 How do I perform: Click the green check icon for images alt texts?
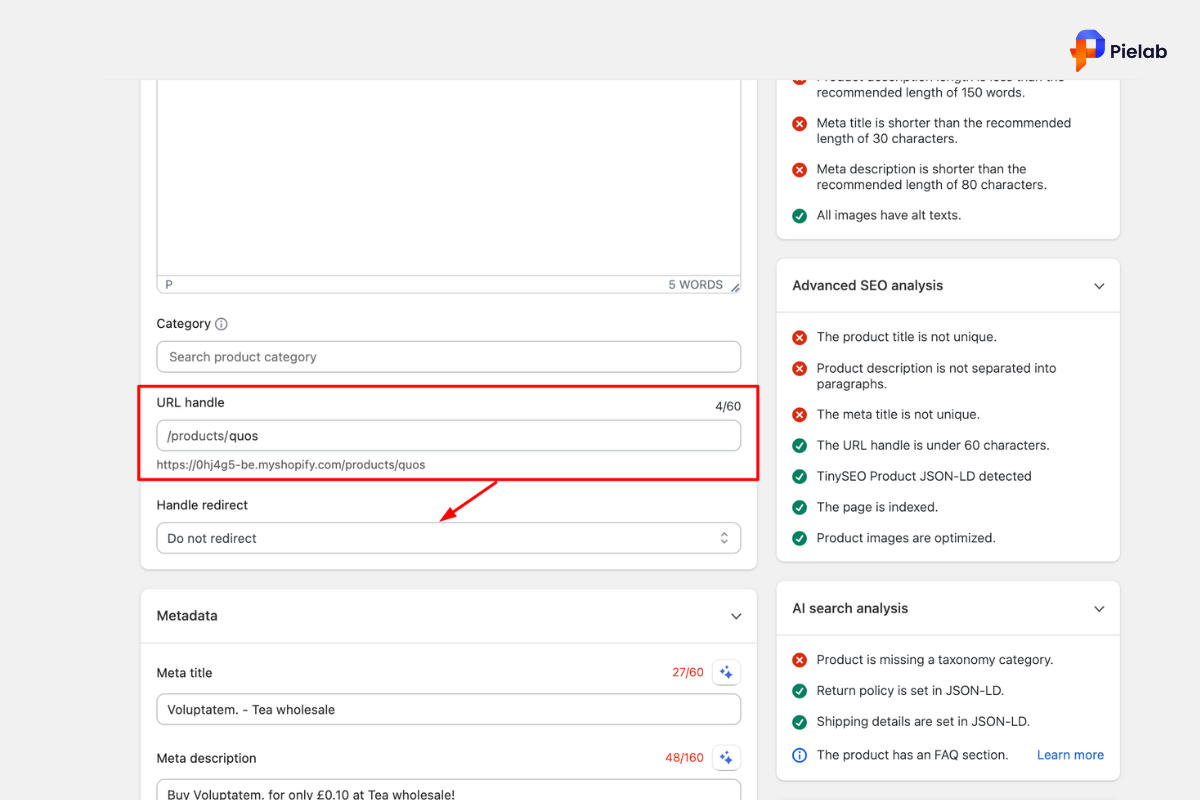pos(799,215)
